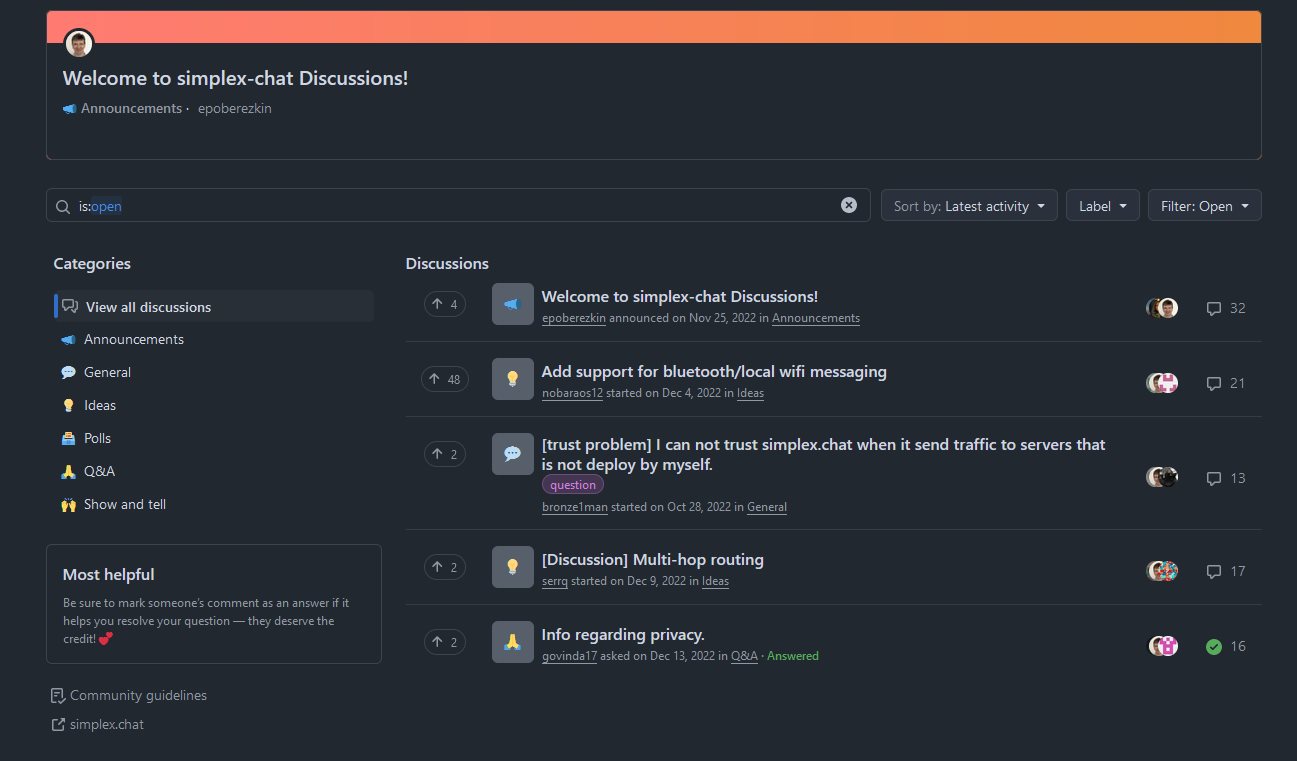Click the green 'Answered' status text

[793, 656]
